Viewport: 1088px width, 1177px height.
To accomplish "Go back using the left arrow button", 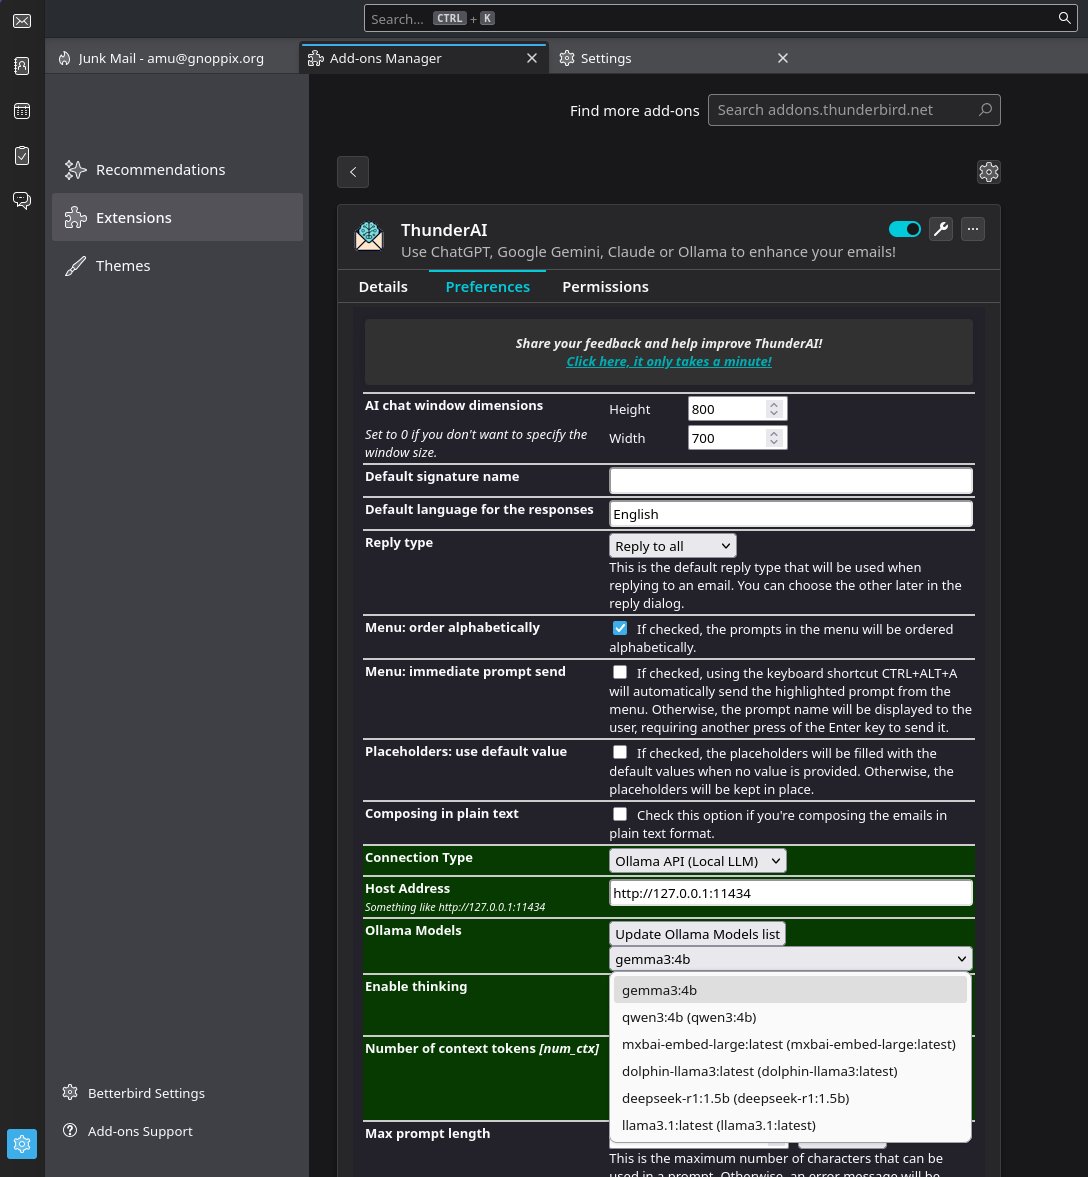I will [x=353, y=172].
